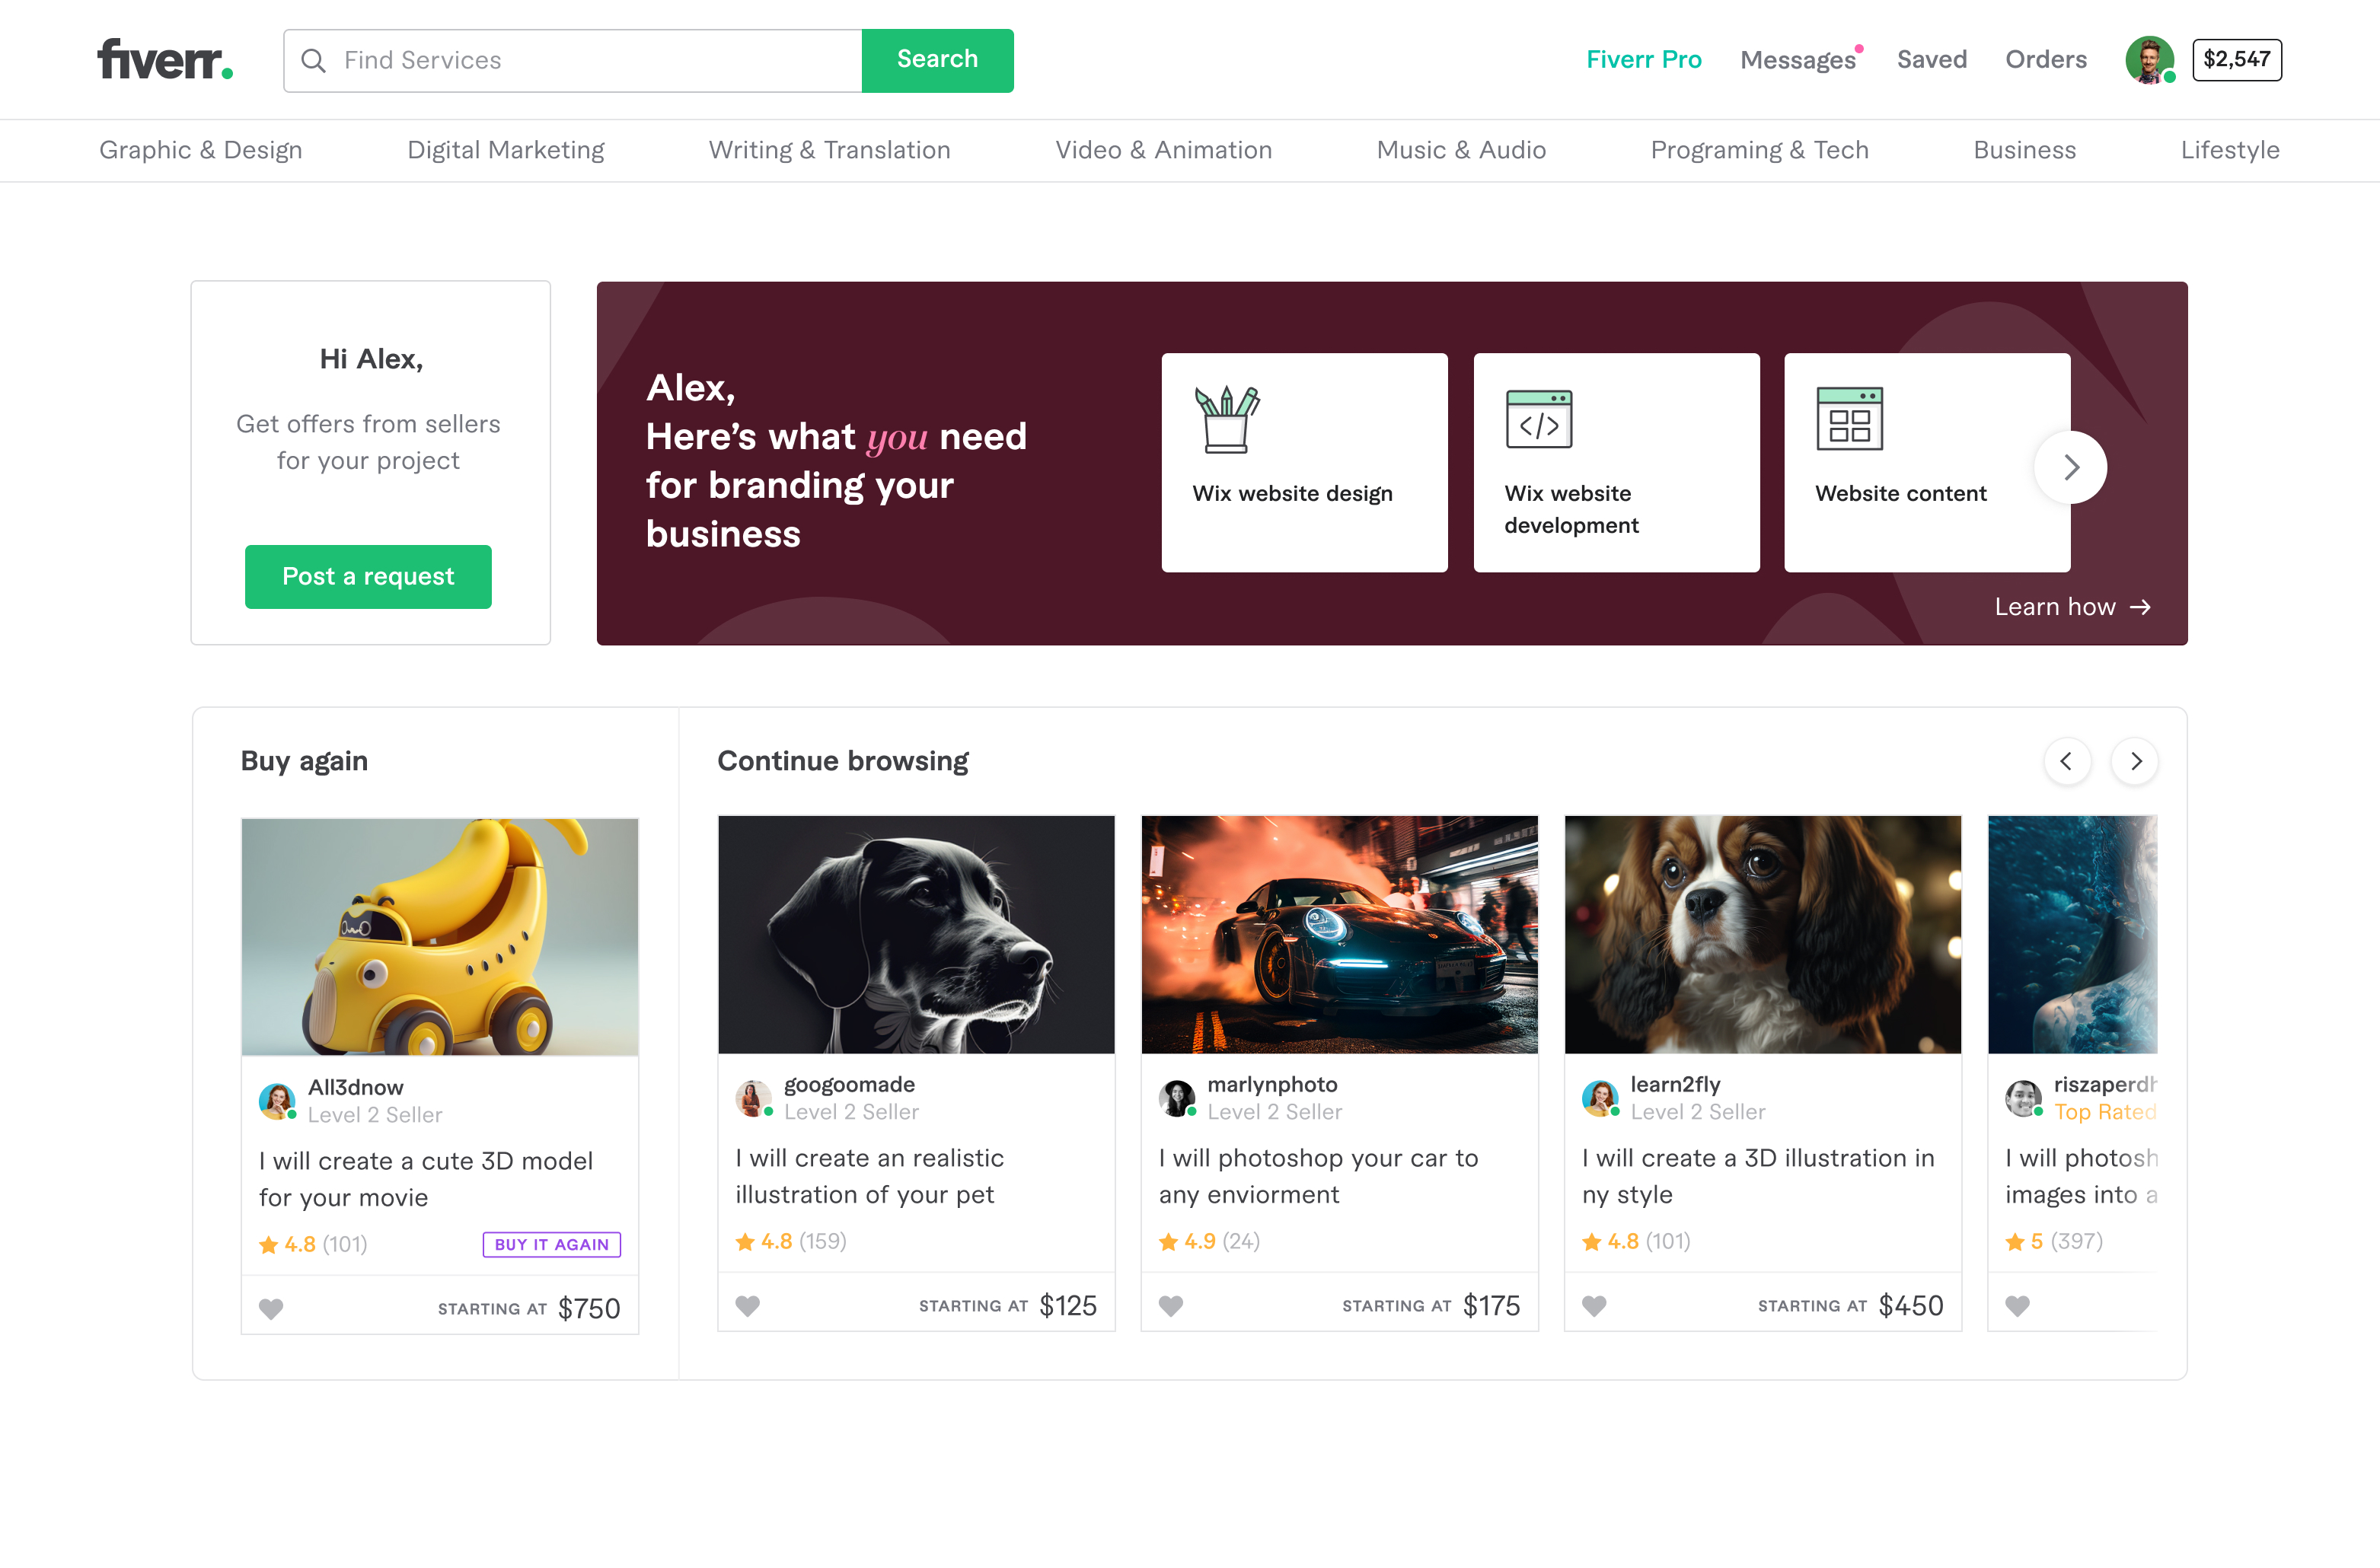Advance the branding banner carousel arrow

(x=2071, y=467)
